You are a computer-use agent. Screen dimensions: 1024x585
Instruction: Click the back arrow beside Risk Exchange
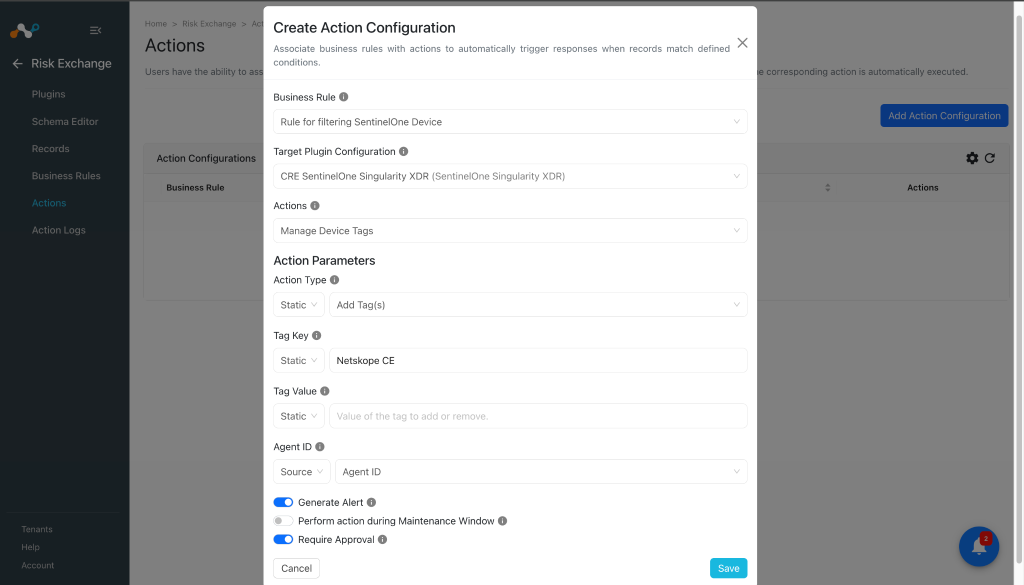point(18,63)
